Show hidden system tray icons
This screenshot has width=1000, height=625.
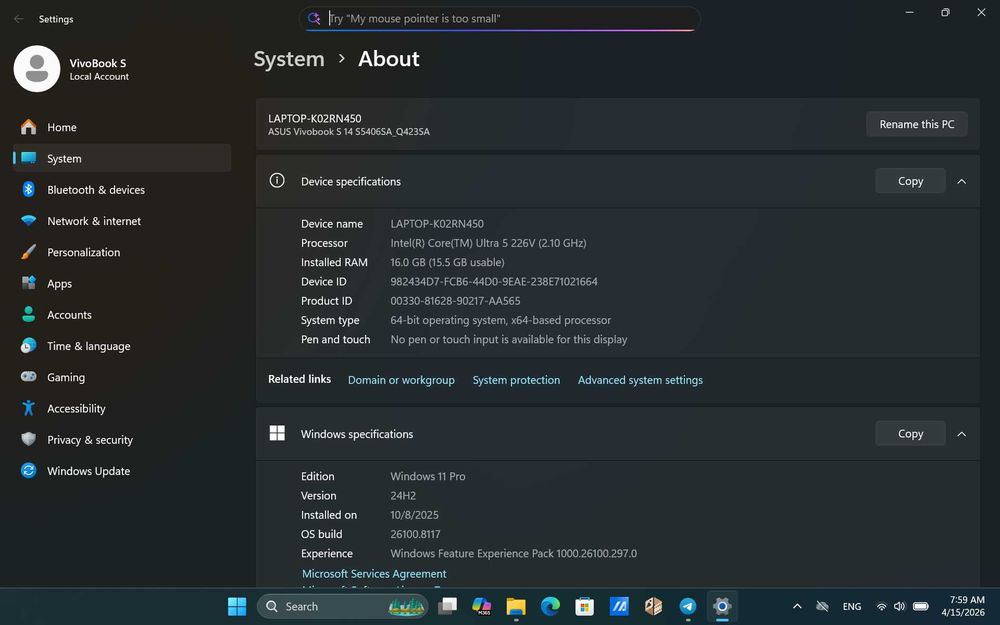pos(797,606)
